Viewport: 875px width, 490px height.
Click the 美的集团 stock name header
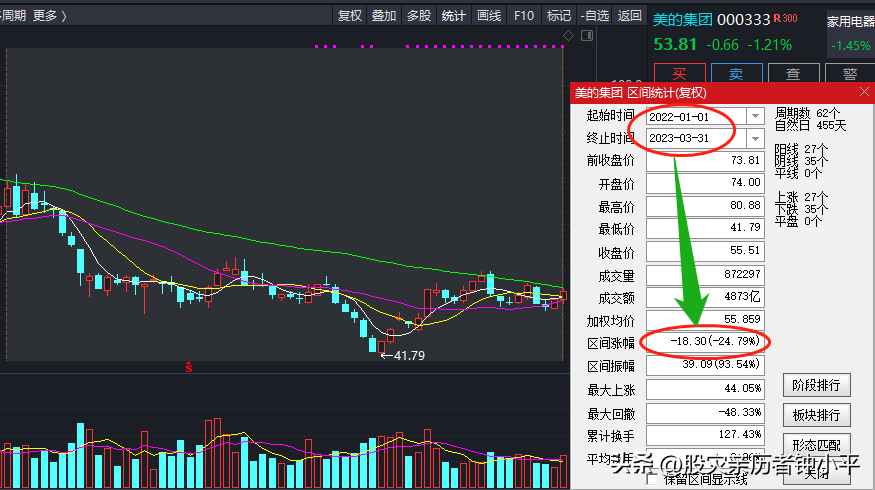pyautogui.click(x=682, y=20)
